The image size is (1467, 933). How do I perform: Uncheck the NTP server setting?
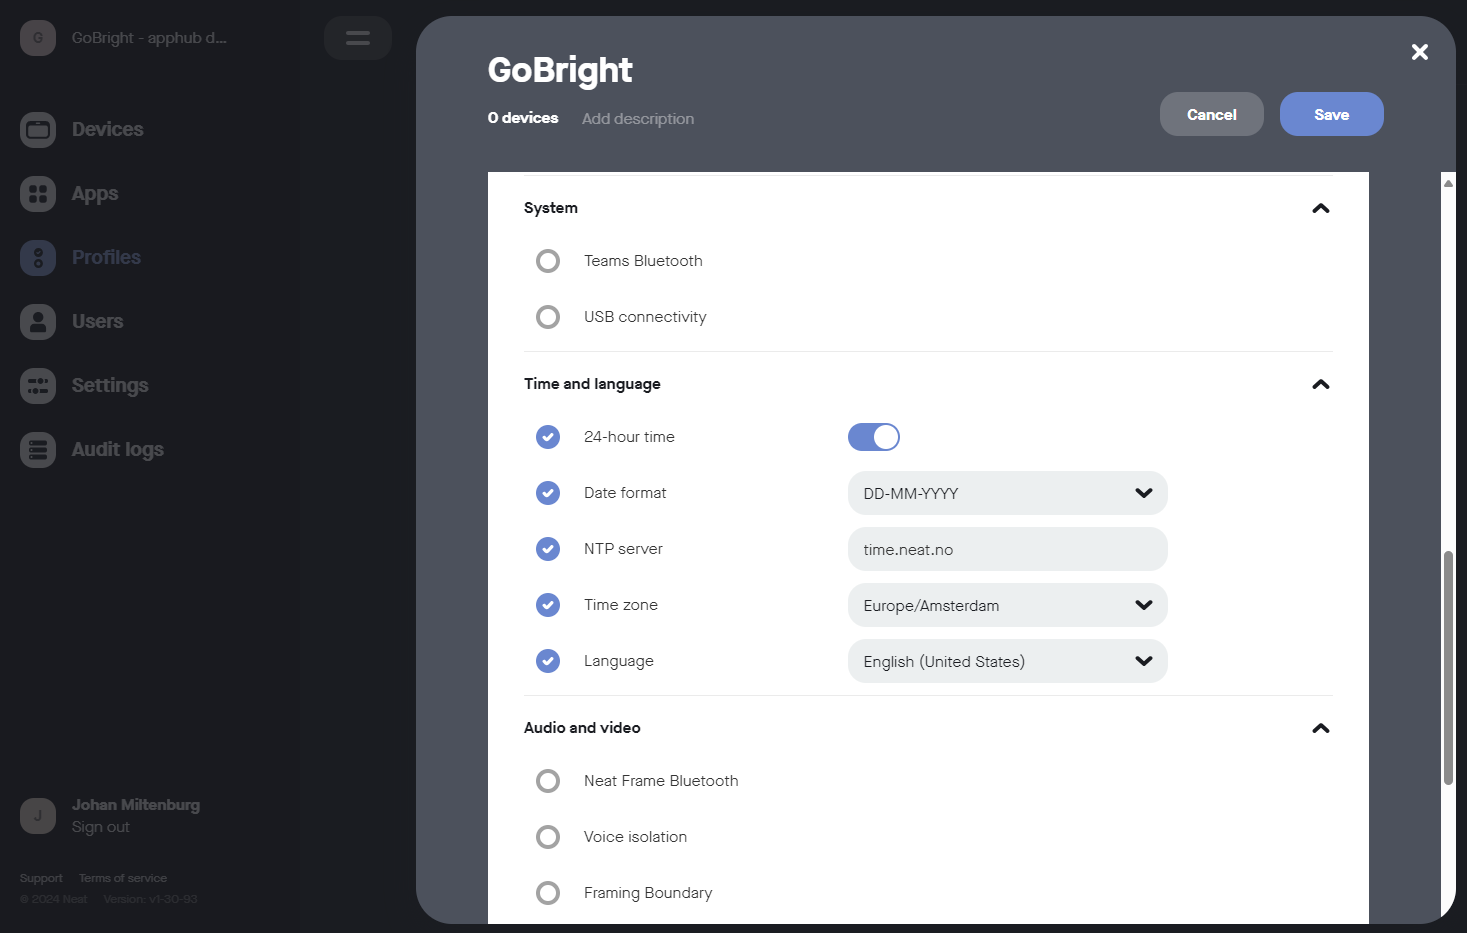[x=548, y=549]
